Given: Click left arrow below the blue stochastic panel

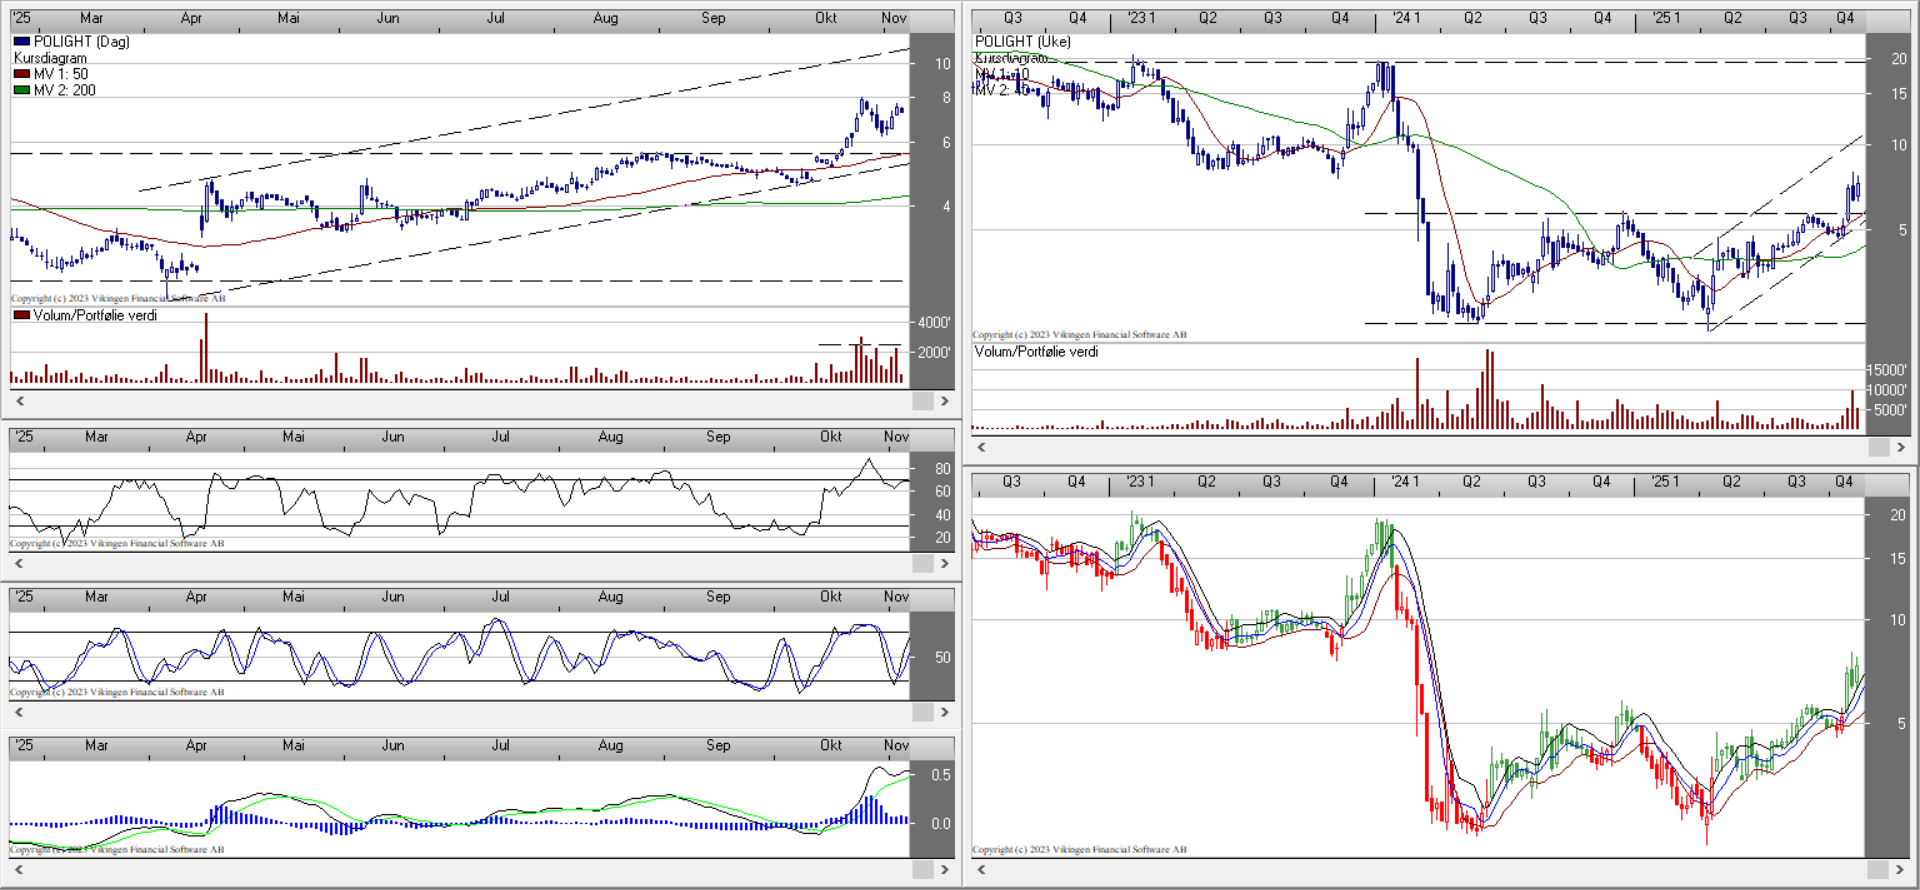Looking at the screenshot, I should pos(19,712).
